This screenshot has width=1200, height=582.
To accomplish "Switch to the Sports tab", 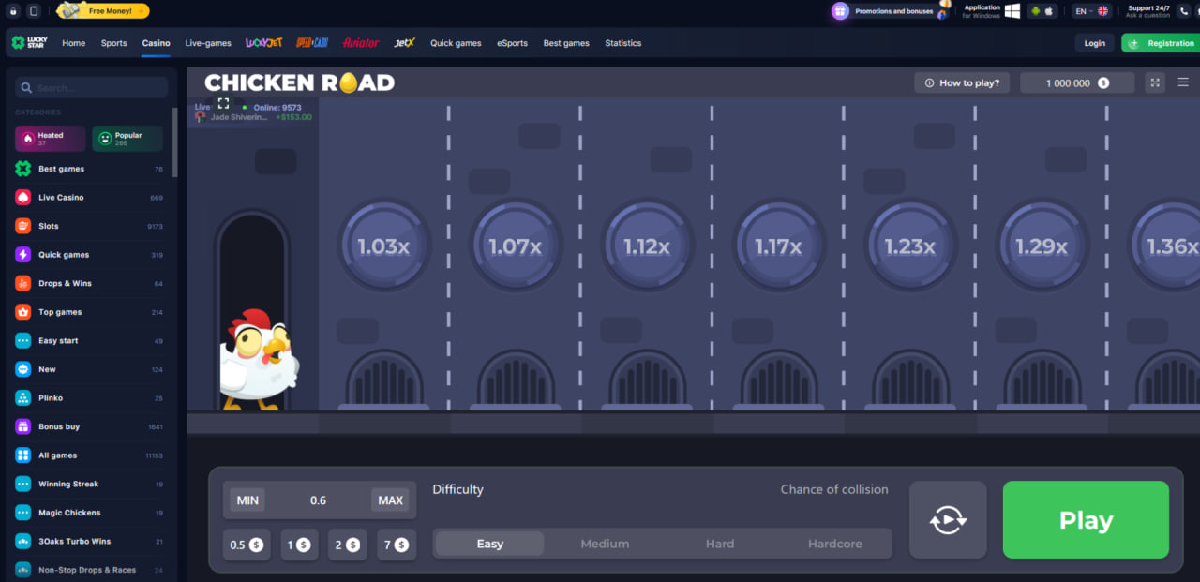I will [x=114, y=43].
